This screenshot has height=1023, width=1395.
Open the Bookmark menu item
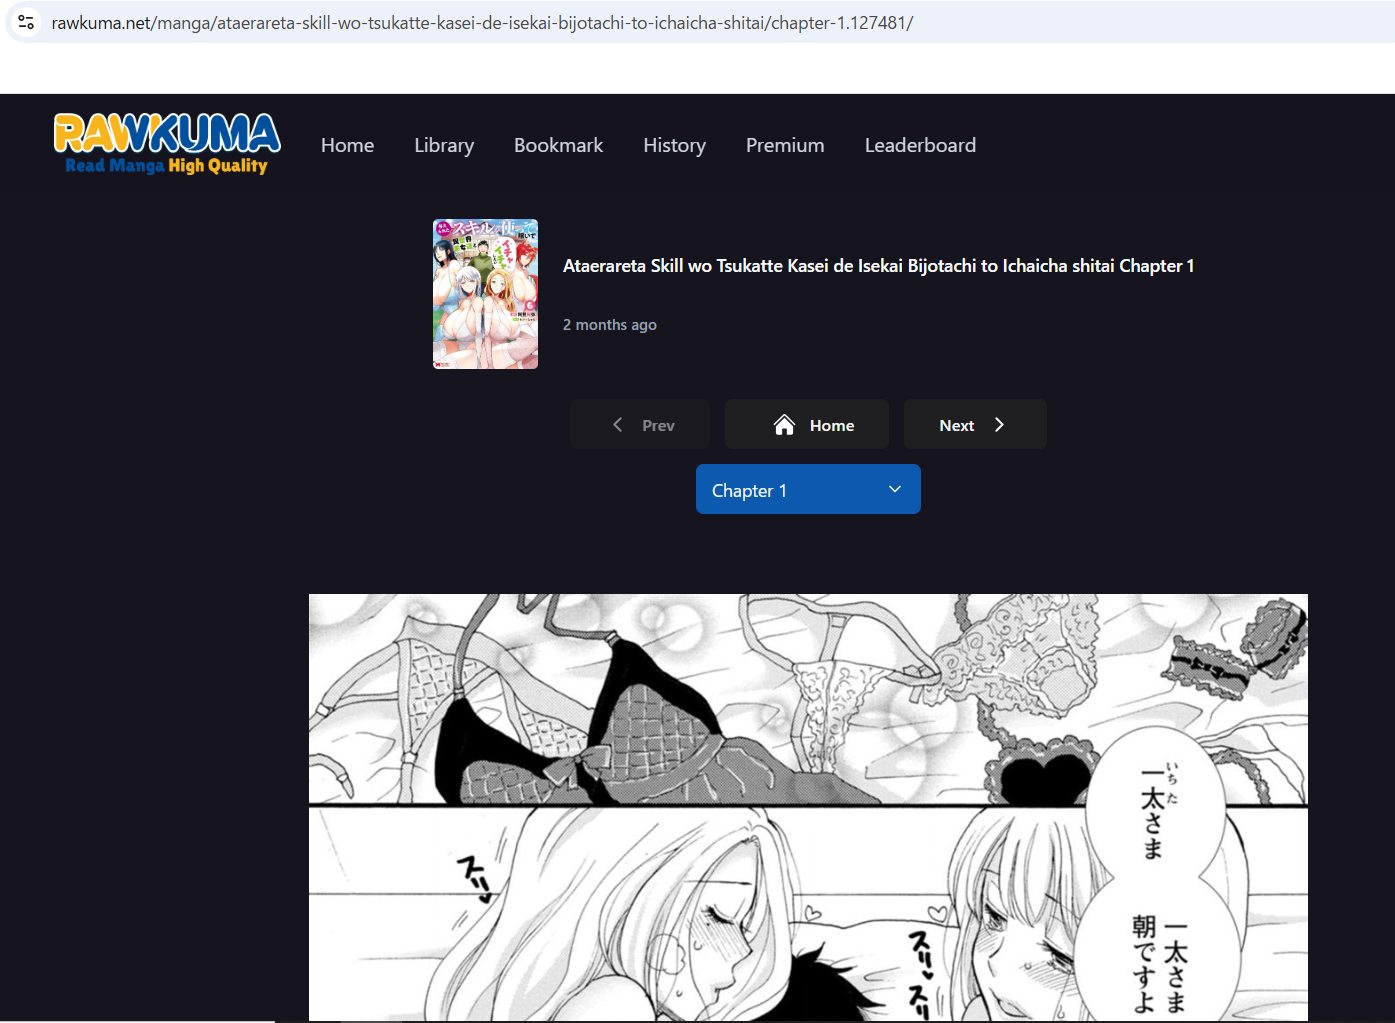point(558,145)
